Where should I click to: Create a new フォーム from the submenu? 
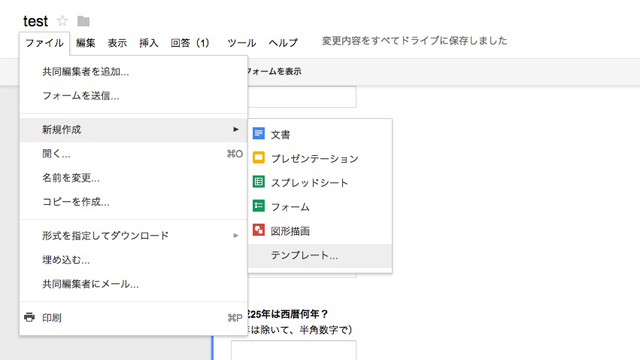pos(320,206)
